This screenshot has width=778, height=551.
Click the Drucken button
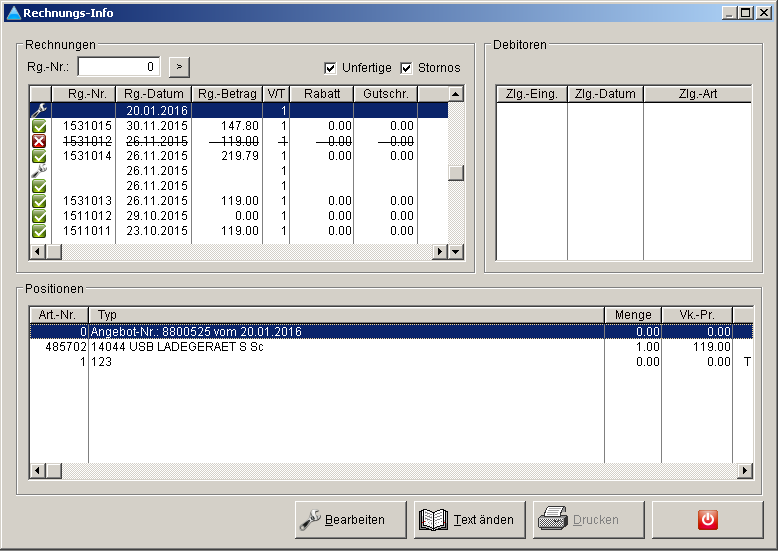[589, 520]
